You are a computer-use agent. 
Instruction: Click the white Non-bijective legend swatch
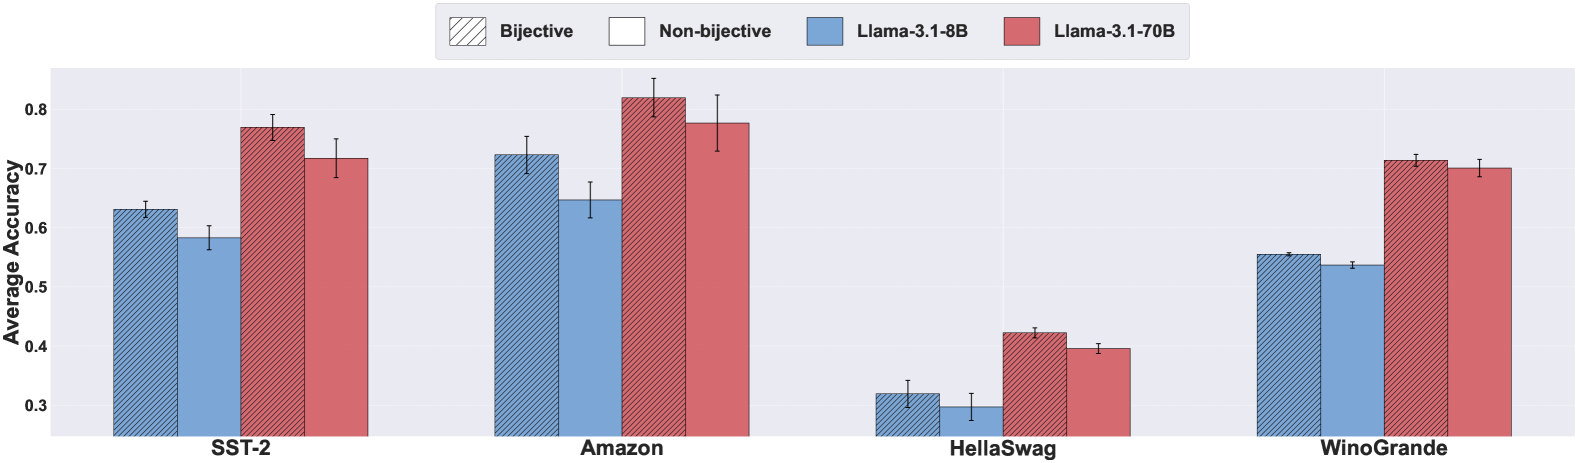[626, 31]
